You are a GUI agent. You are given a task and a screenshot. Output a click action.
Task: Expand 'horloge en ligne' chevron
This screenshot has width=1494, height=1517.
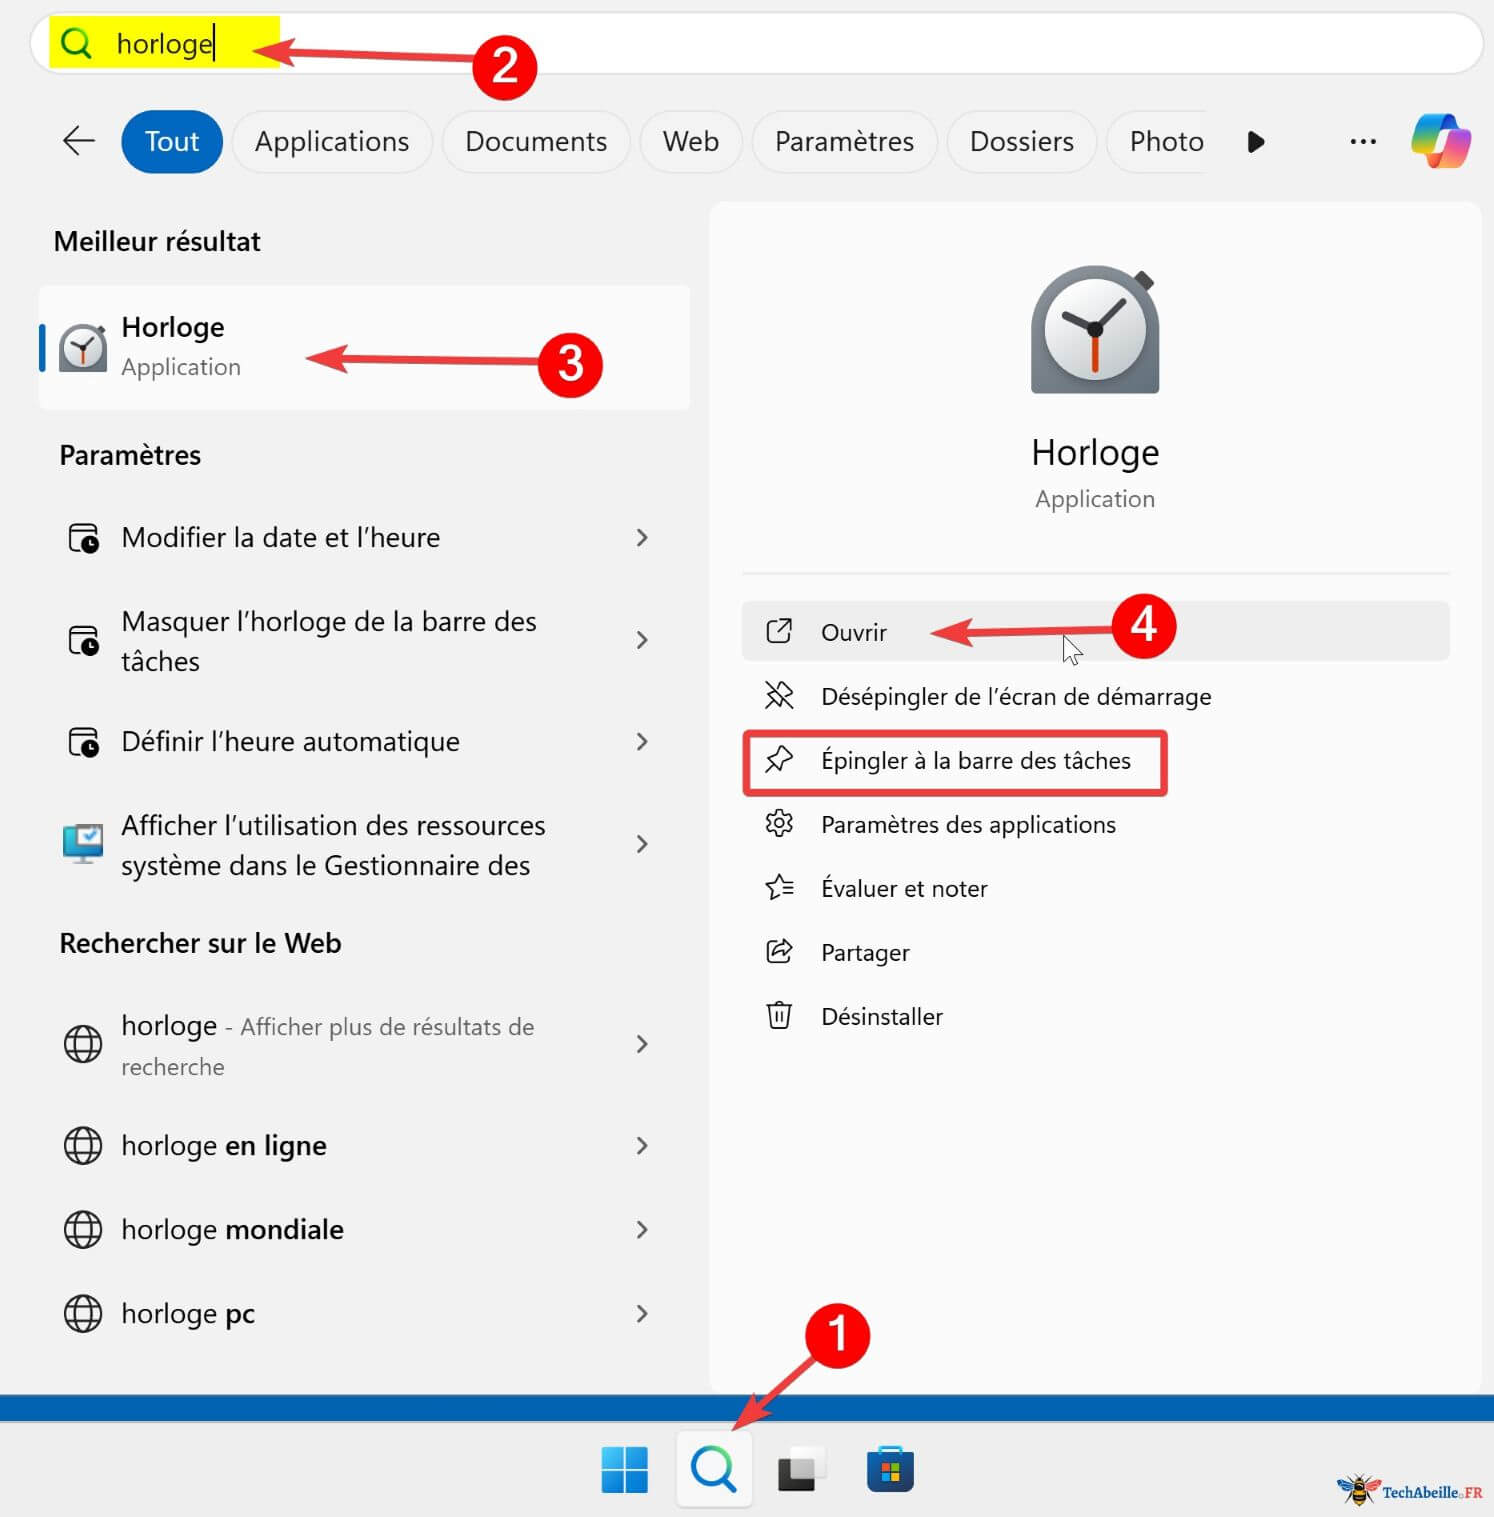642,1146
